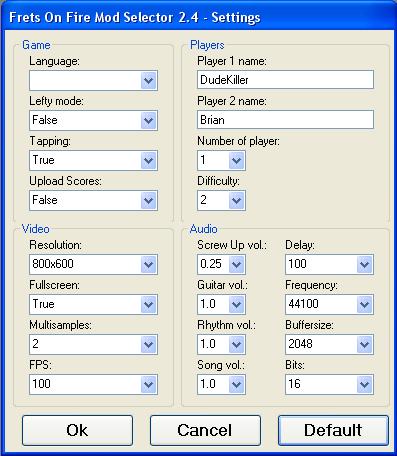Restore settings with the Default button
The image size is (397, 456).
(x=333, y=430)
